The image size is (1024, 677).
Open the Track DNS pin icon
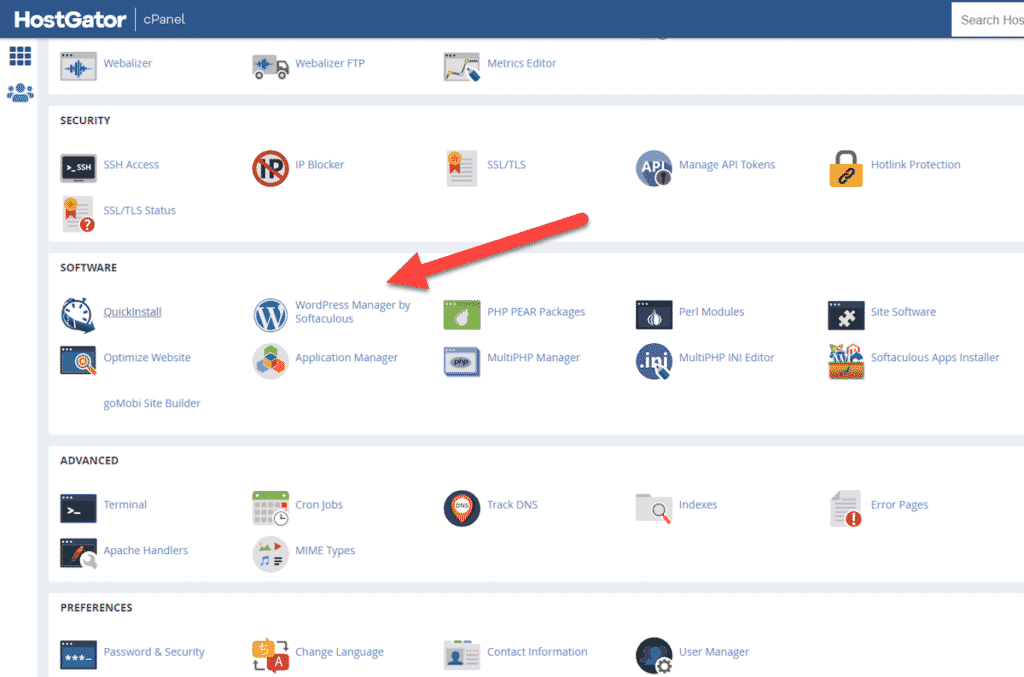pos(462,508)
